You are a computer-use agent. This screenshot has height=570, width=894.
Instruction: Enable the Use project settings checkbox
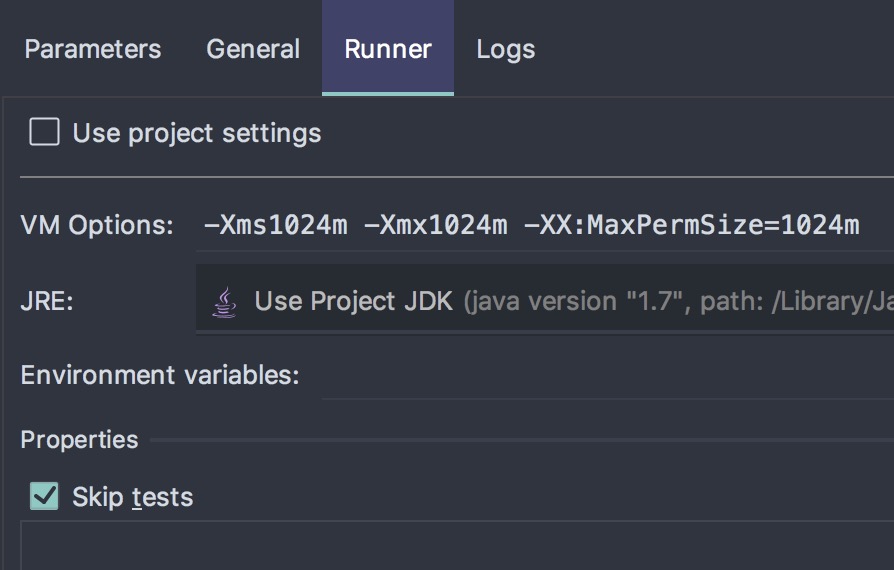pos(44,132)
